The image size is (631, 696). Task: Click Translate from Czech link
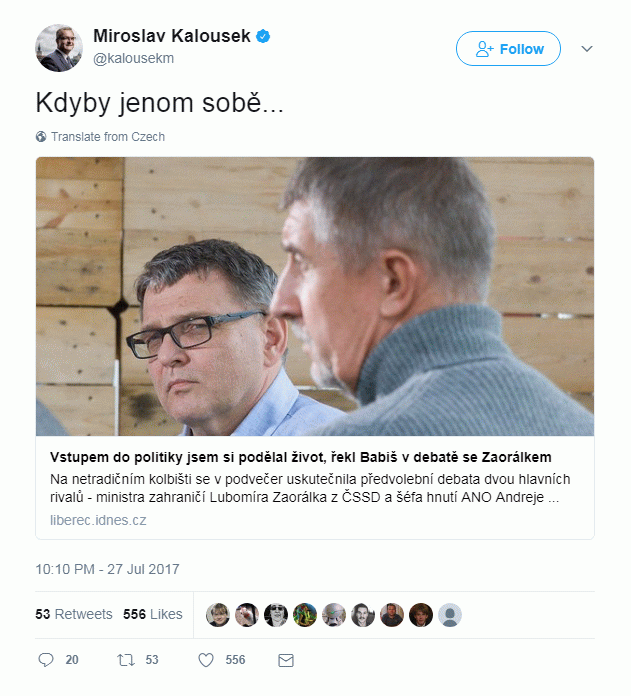[108, 137]
